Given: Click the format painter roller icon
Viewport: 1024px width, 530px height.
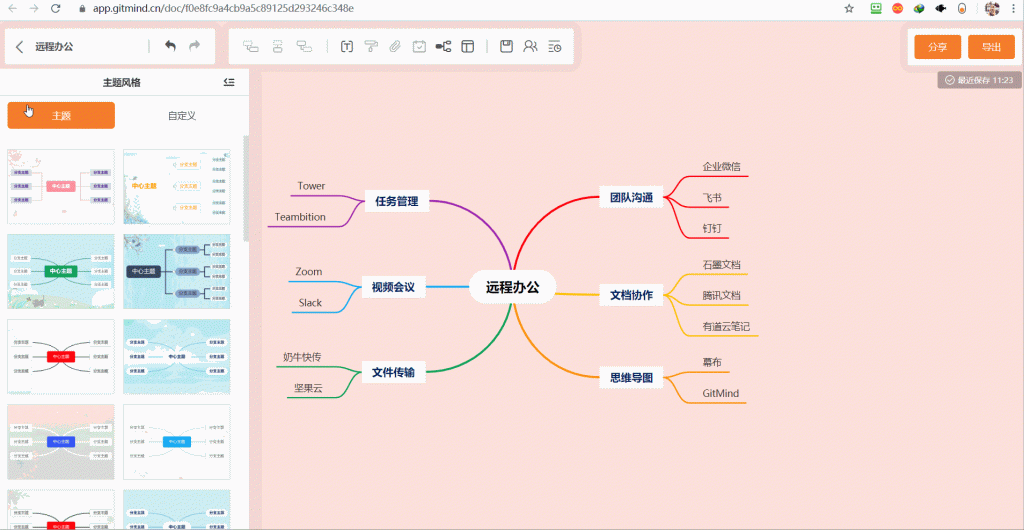Looking at the screenshot, I should pos(371,46).
